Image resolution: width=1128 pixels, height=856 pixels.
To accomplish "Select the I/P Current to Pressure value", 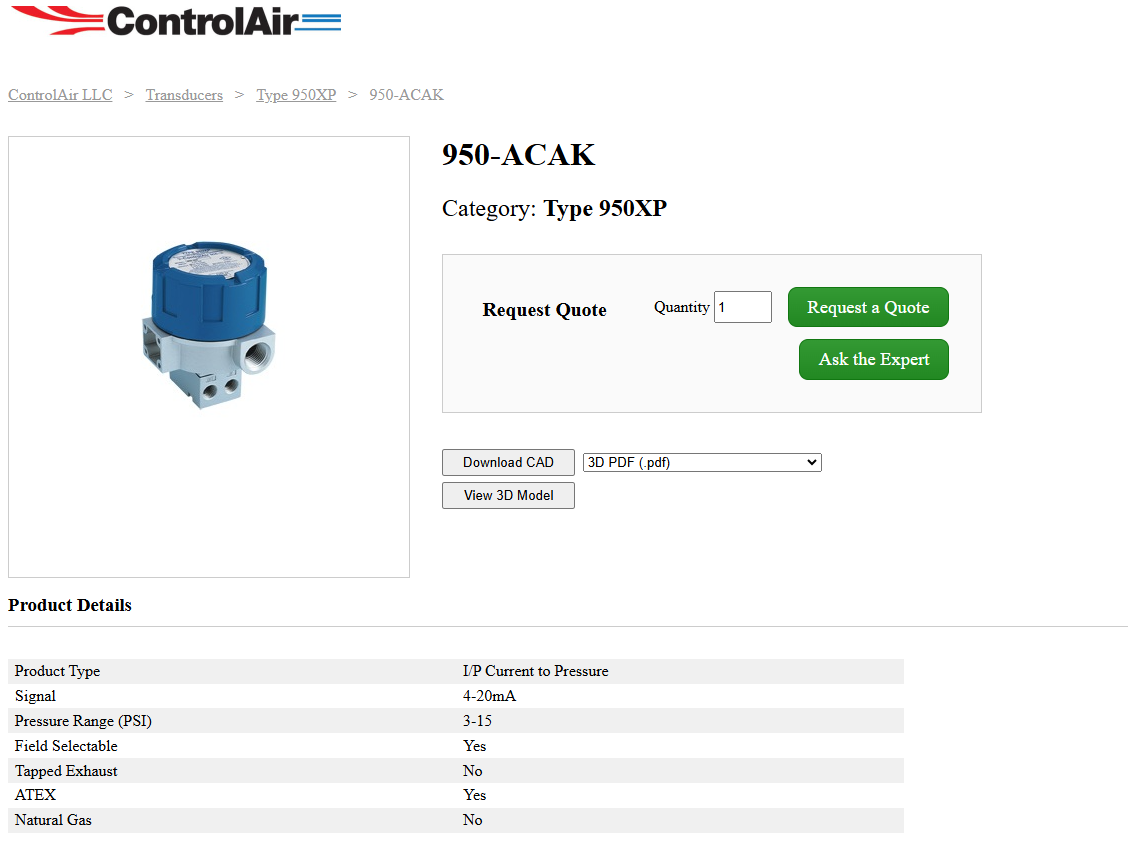I will coord(536,671).
